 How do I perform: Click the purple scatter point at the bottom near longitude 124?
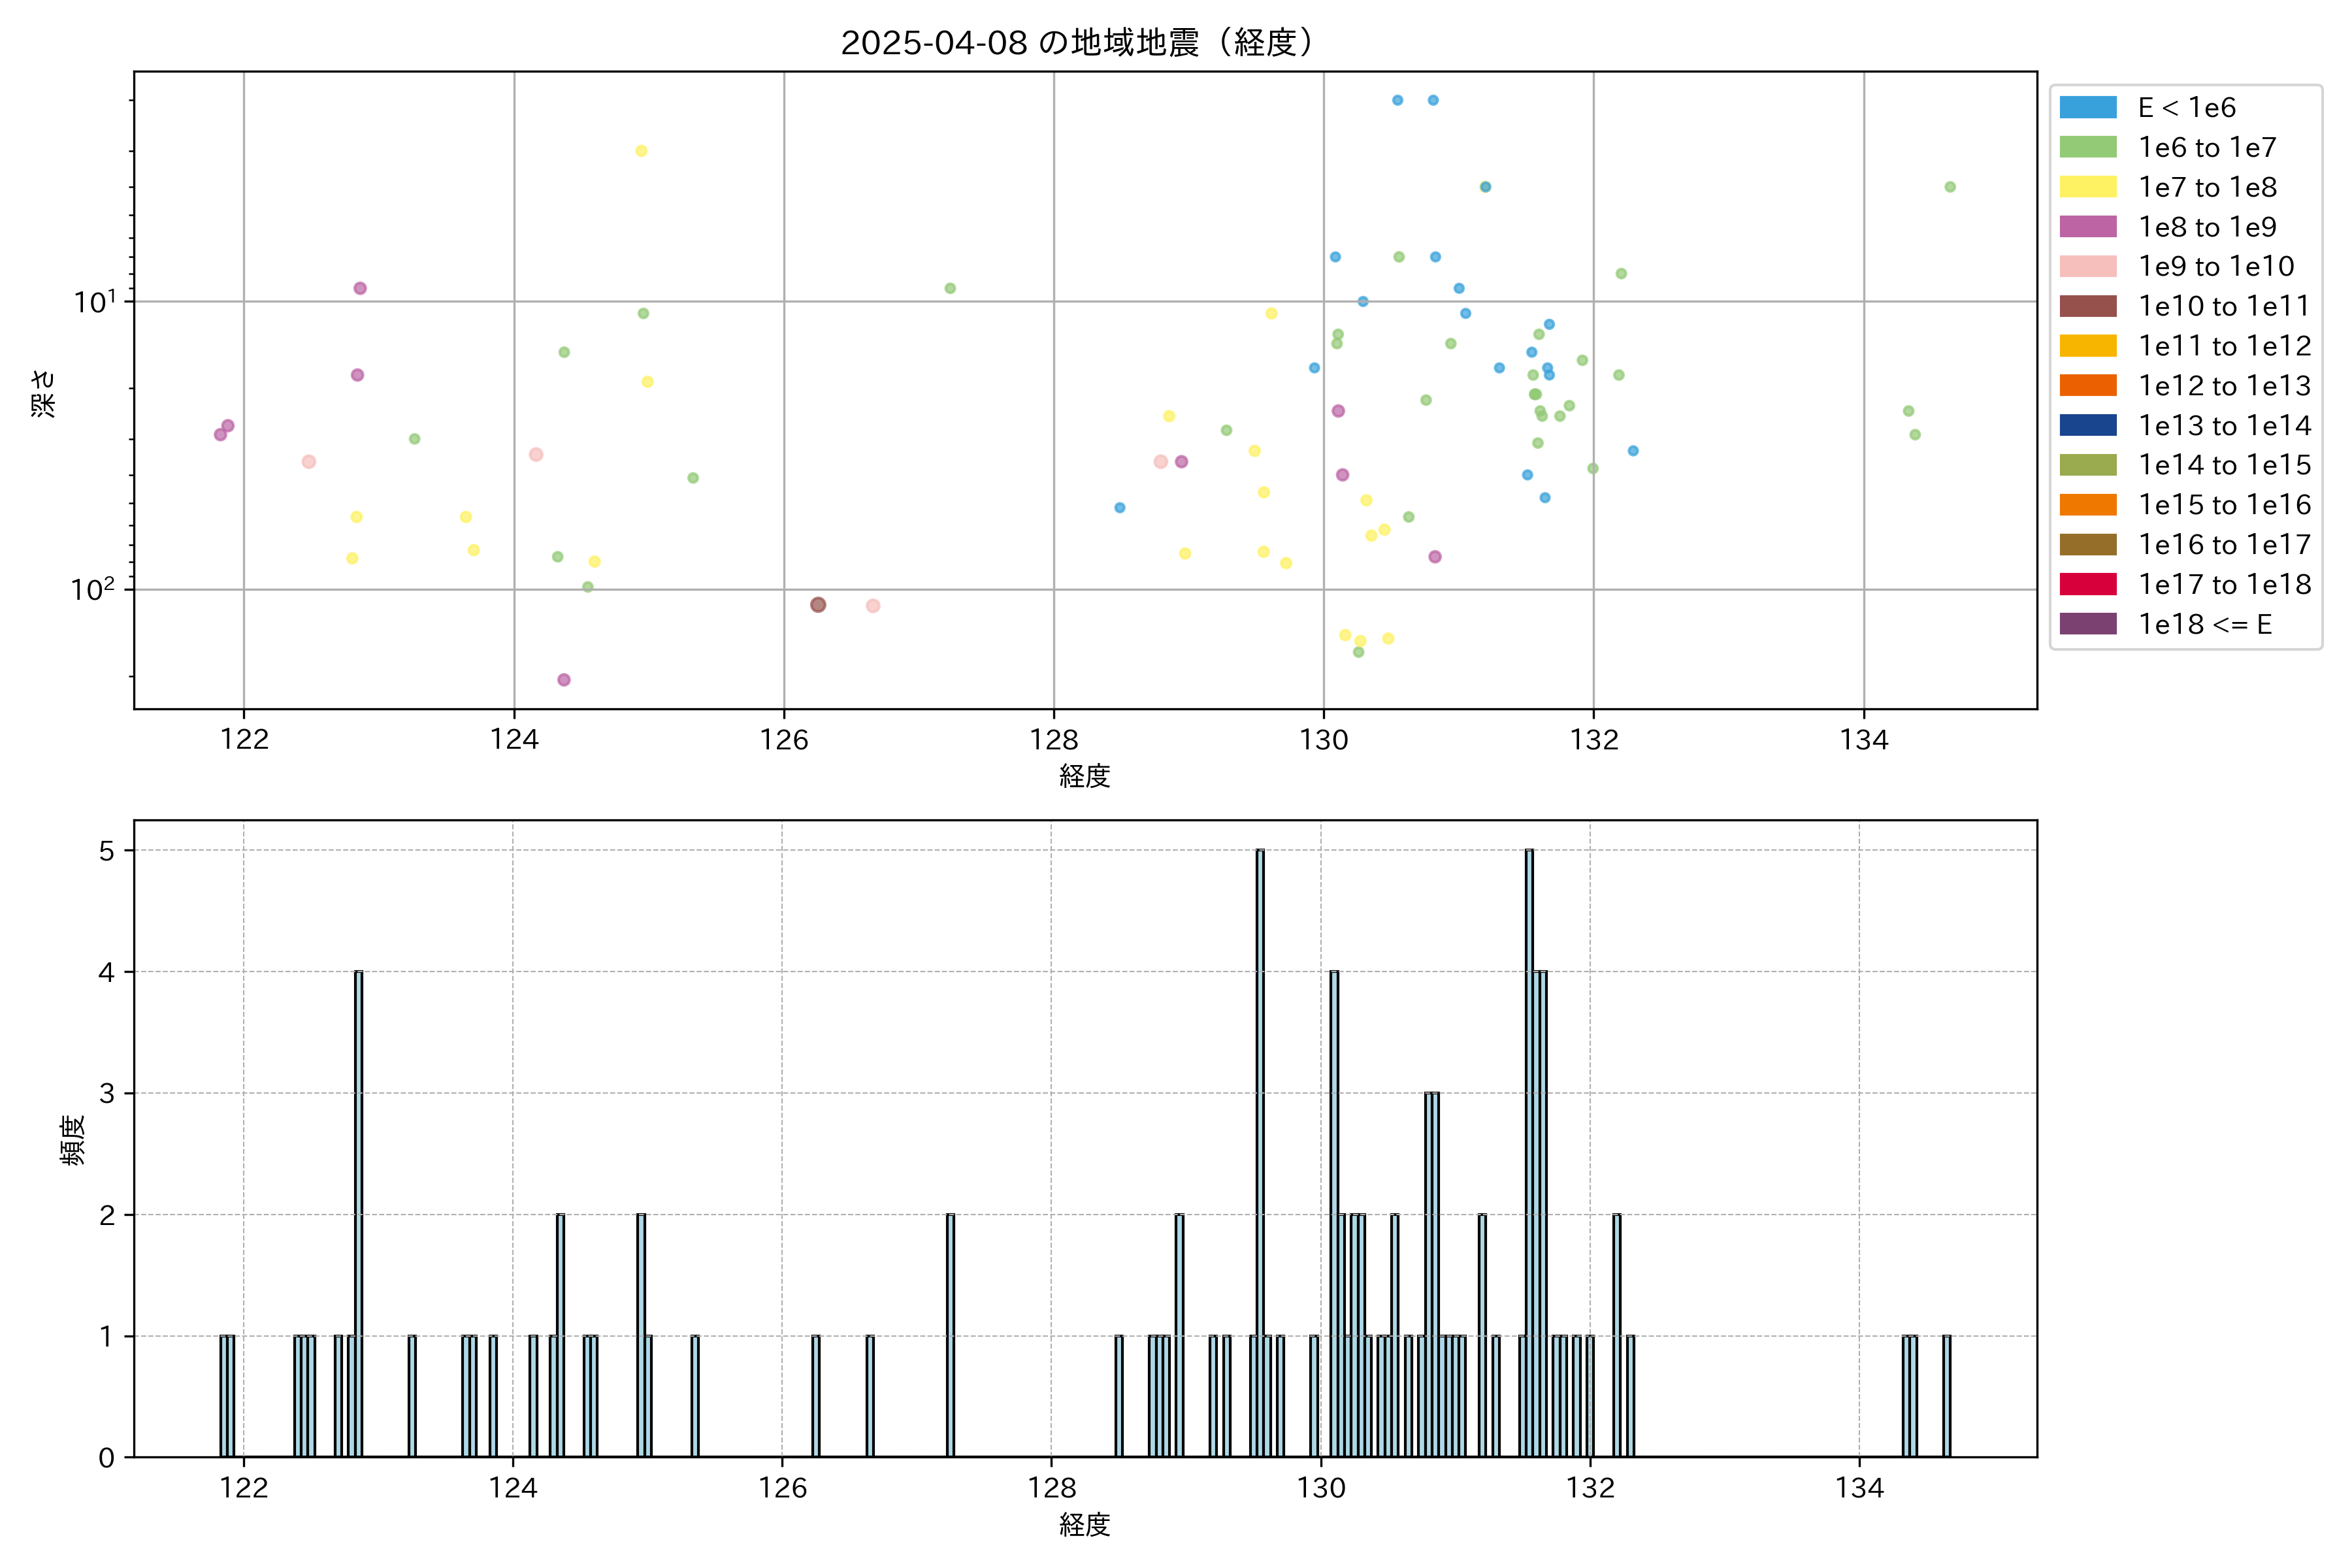pos(564,680)
